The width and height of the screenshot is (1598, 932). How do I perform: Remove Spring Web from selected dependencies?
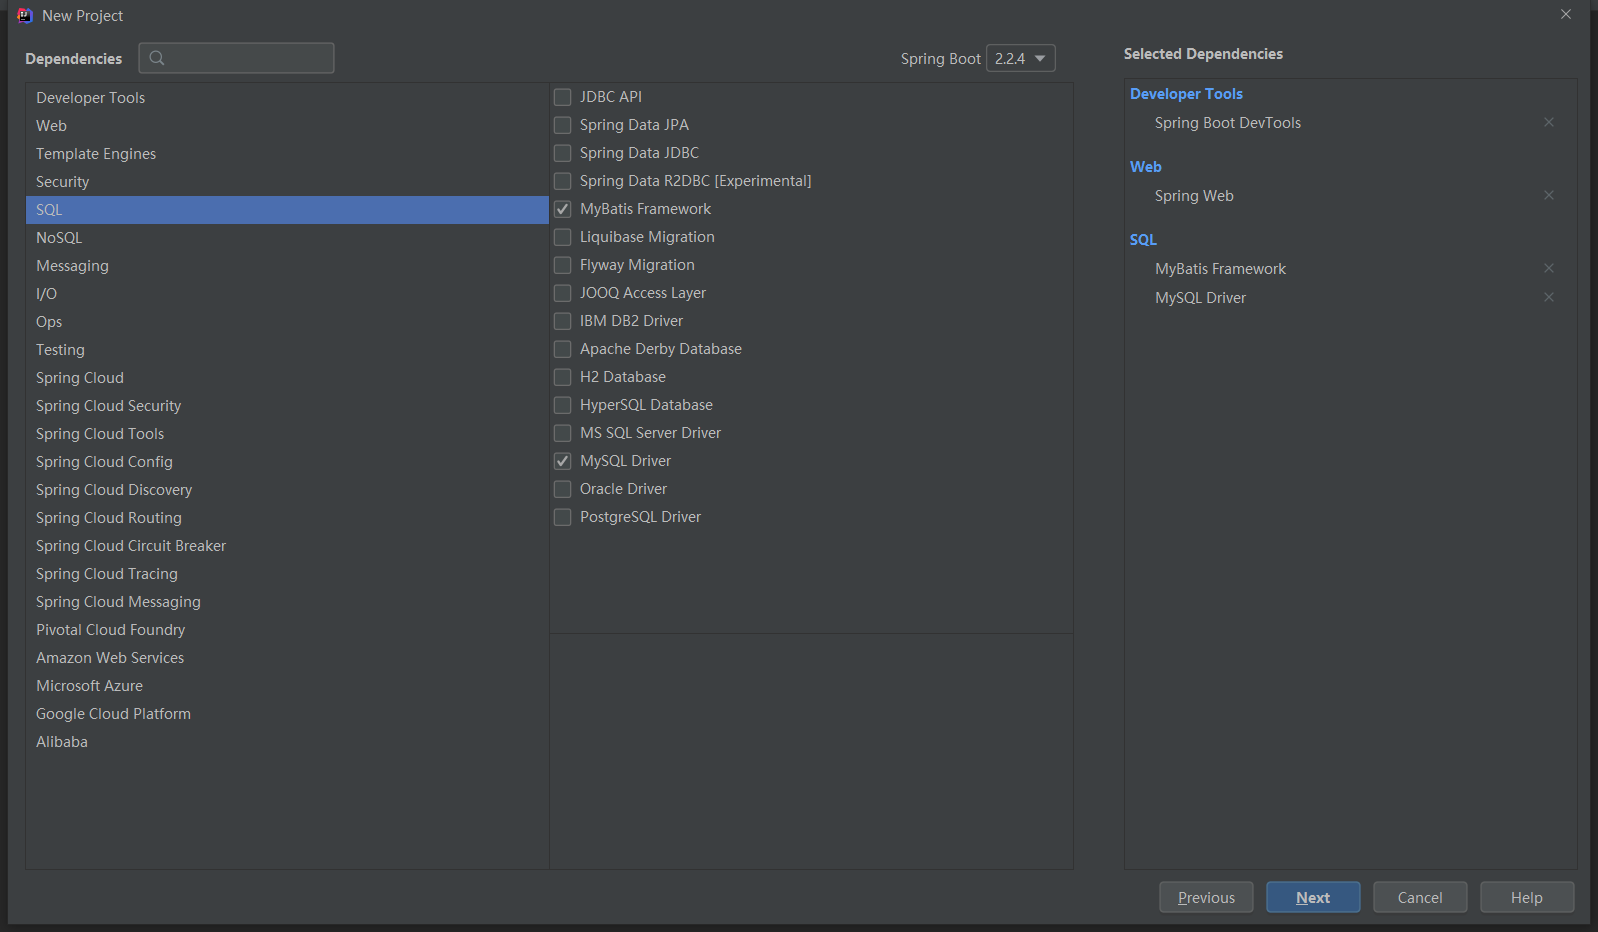pyautogui.click(x=1549, y=195)
